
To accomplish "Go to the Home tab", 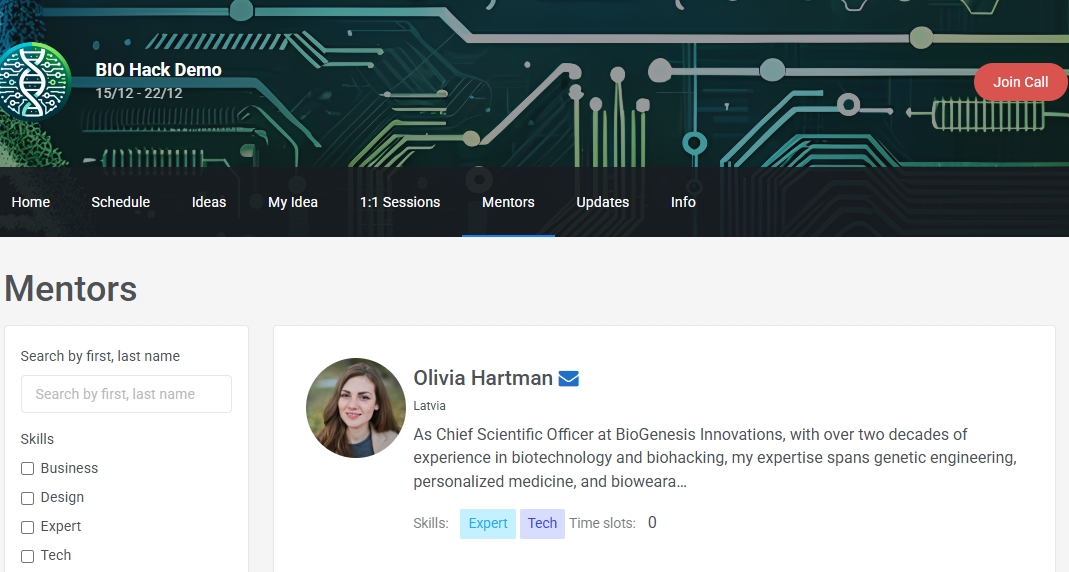I will [x=31, y=202].
